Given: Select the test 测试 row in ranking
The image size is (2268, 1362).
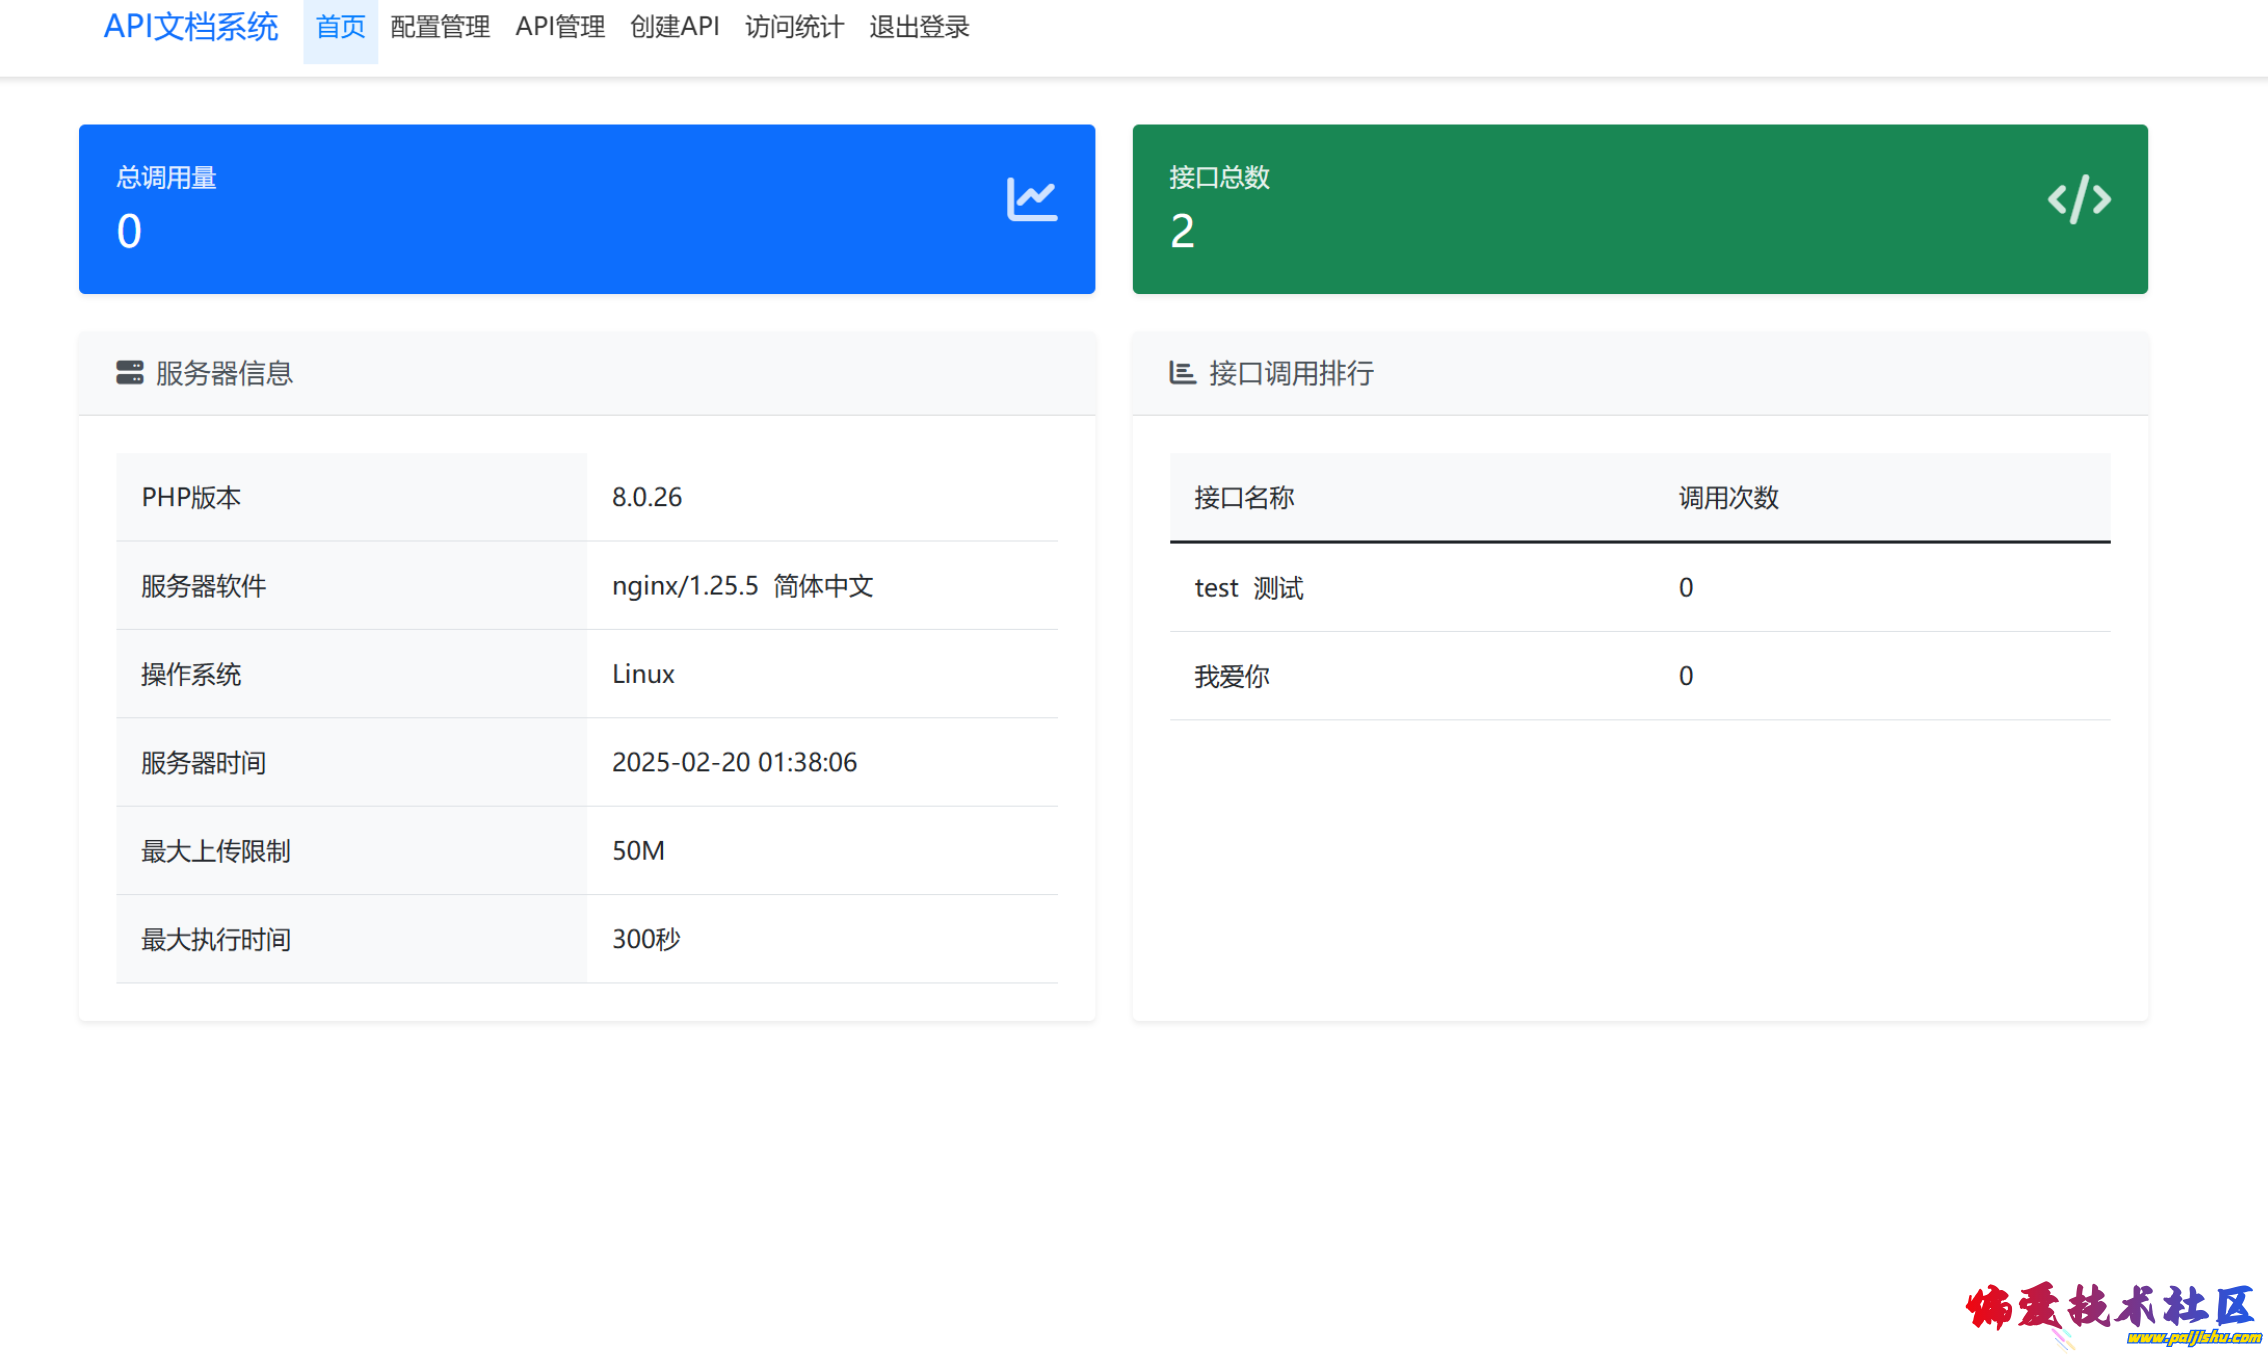Looking at the screenshot, I should (x=1249, y=588).
